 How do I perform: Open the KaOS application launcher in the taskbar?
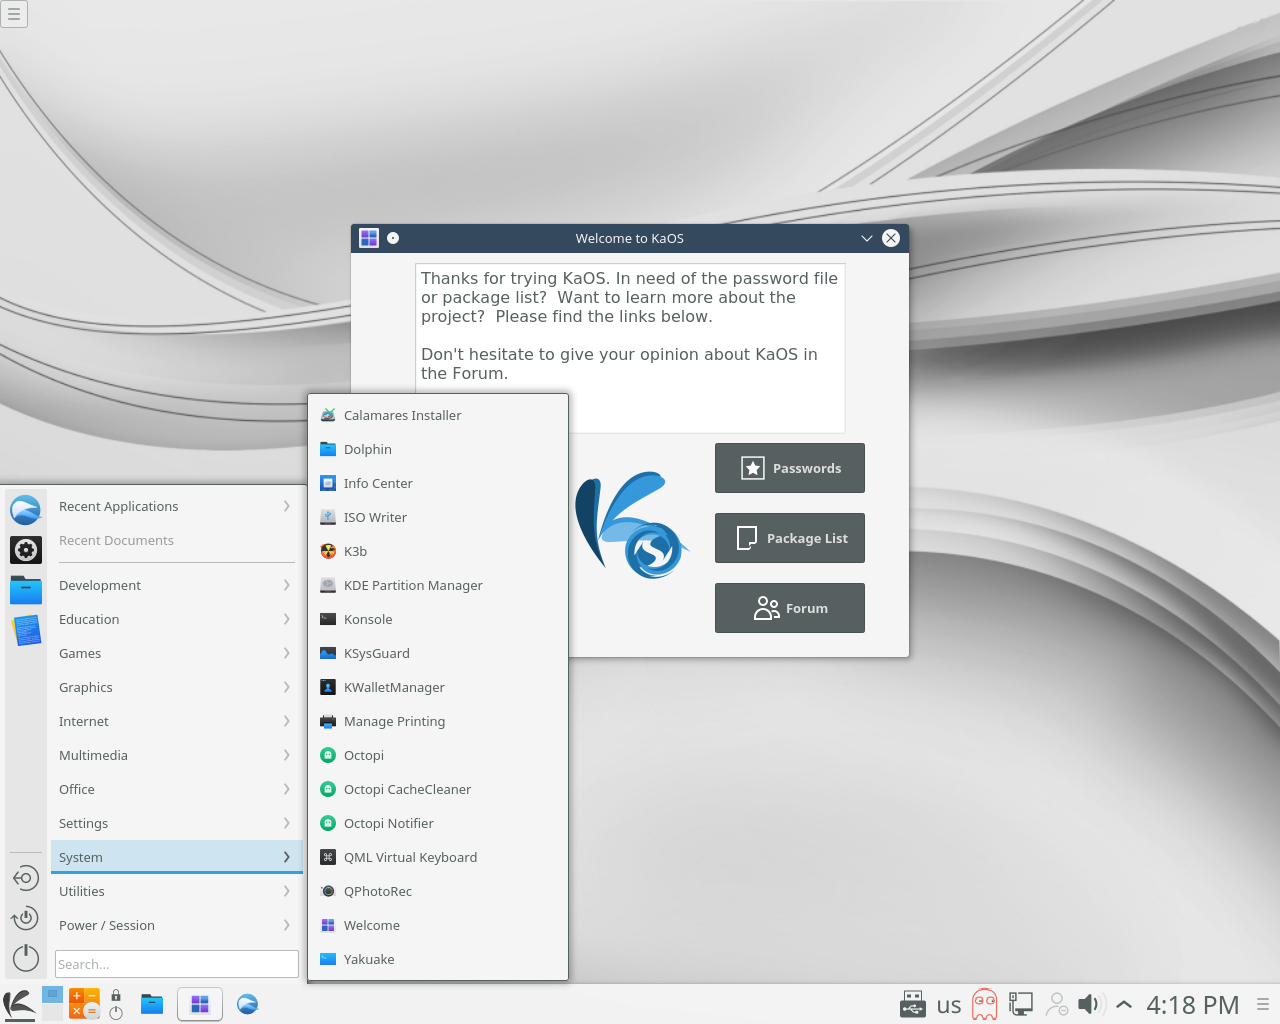(x=19, y=1004)
